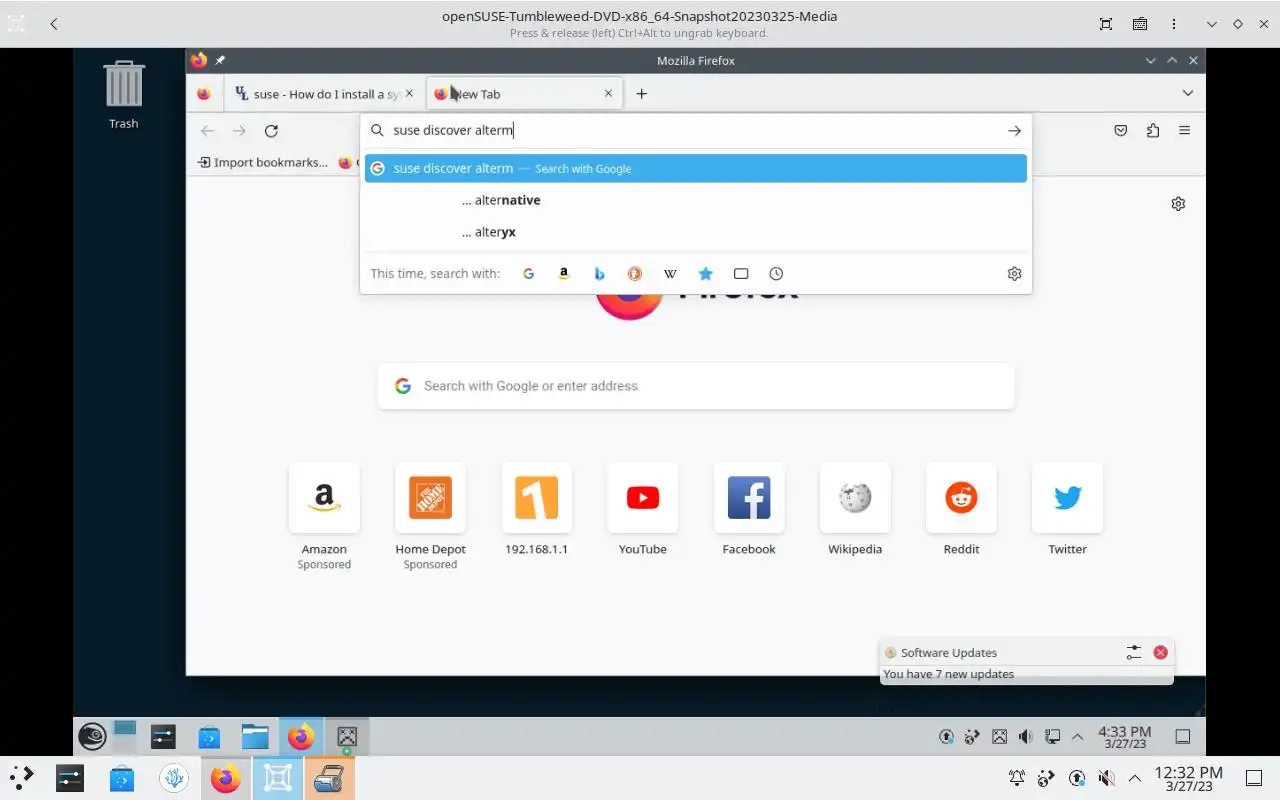This screenshot has height=800, width=1280.
Task: Open the Save to Pocket icon
Action: [x=1121, y=131]
